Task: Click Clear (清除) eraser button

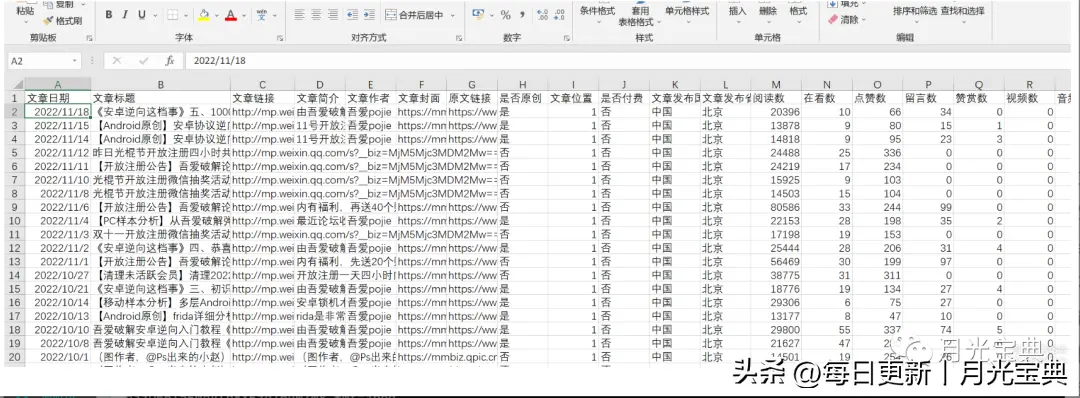Action: 847,20
